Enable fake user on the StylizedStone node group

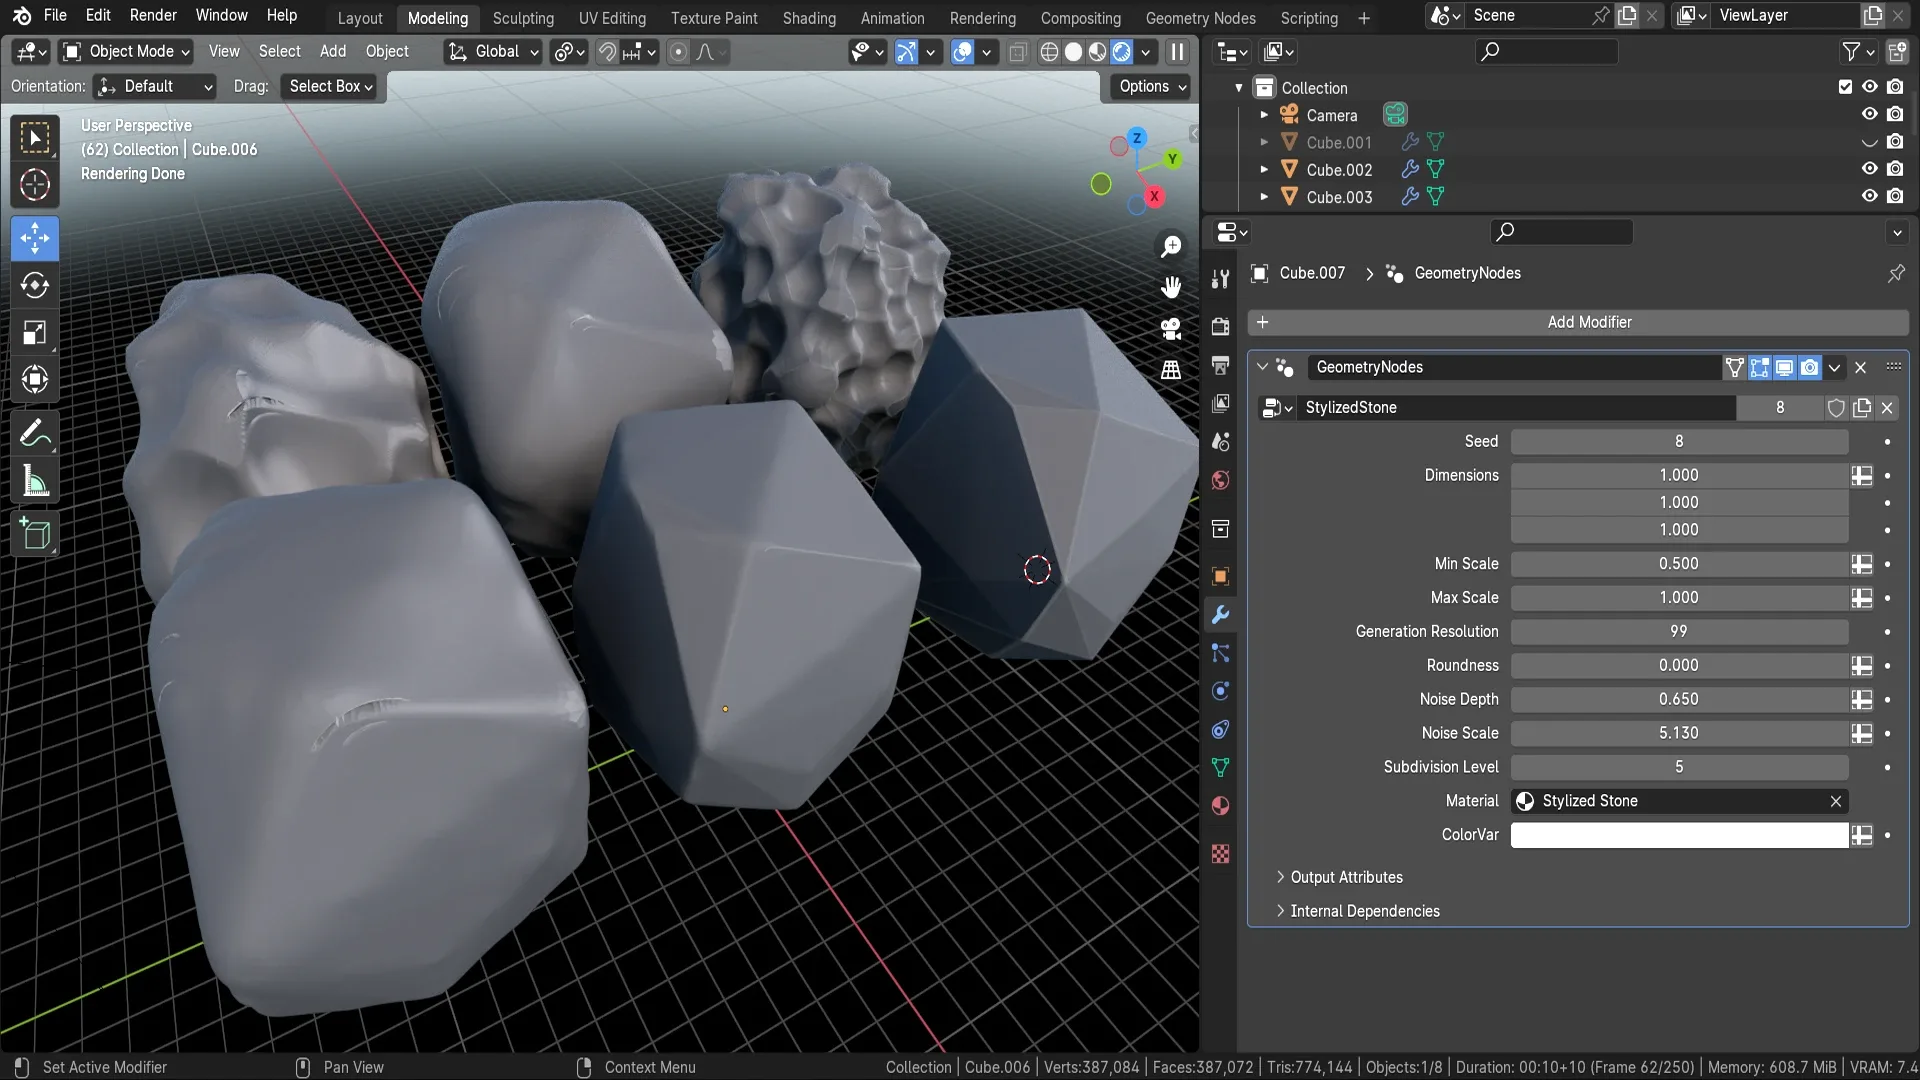click(x=1837, y=408)
